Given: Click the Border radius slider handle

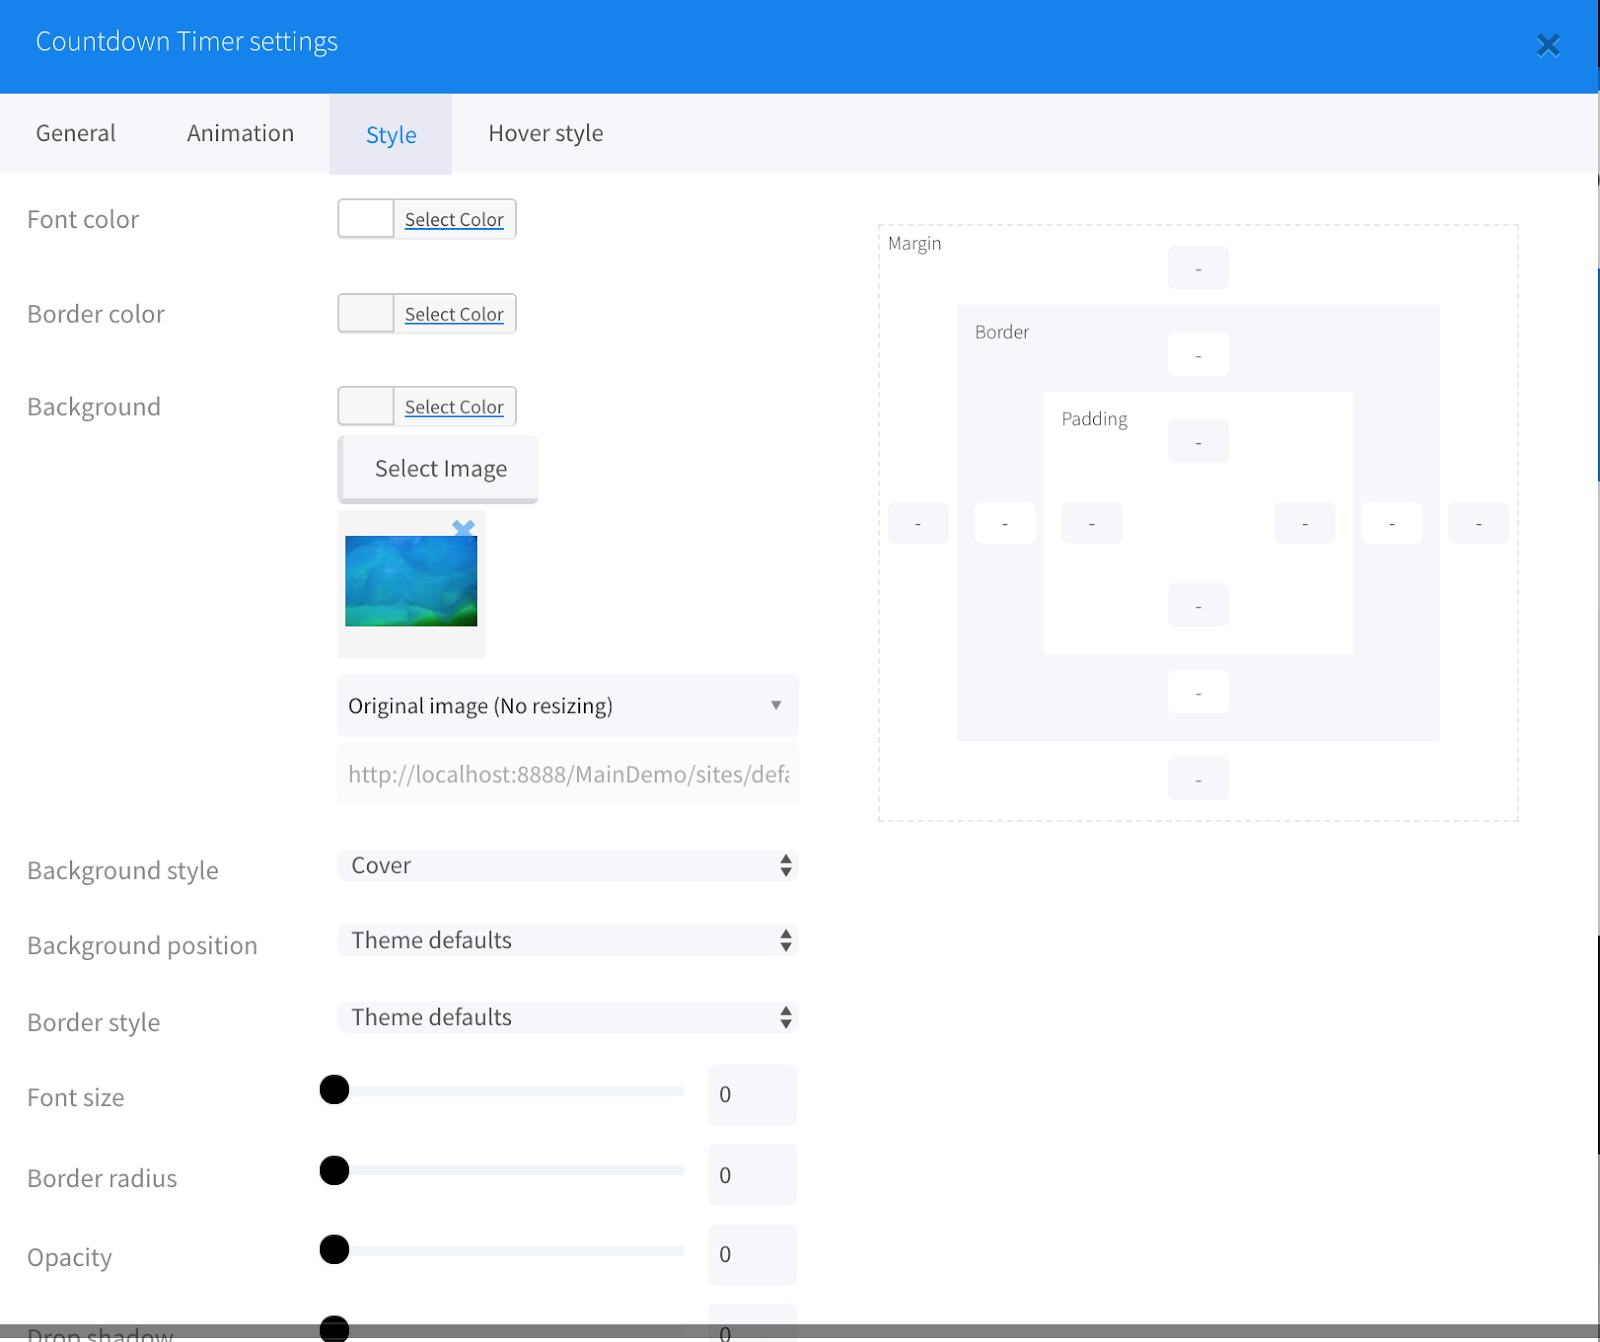Looking at the screenshot, I should (334, 1170).
